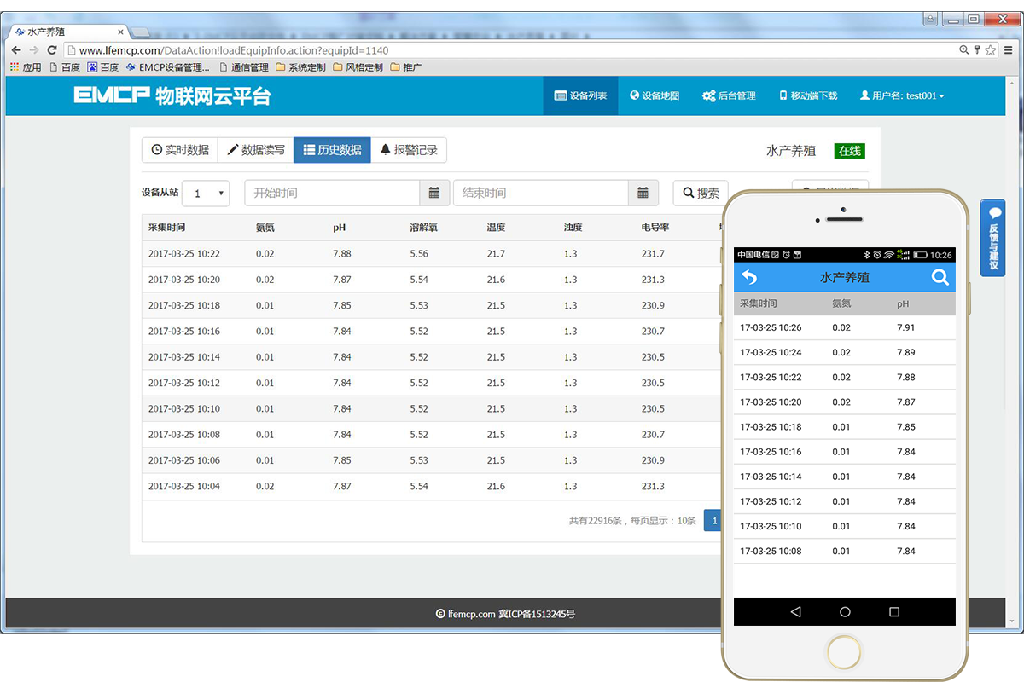Tap the Android recent apps square
This screenshot has height=682, width=1024.
point(894,612)
